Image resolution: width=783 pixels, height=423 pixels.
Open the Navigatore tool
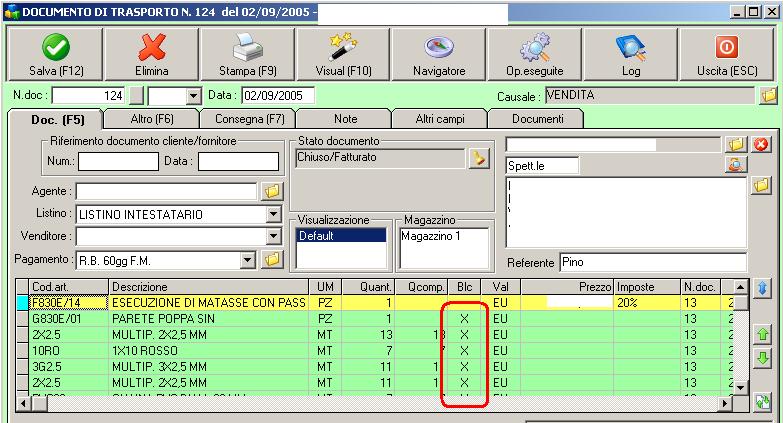439,54
